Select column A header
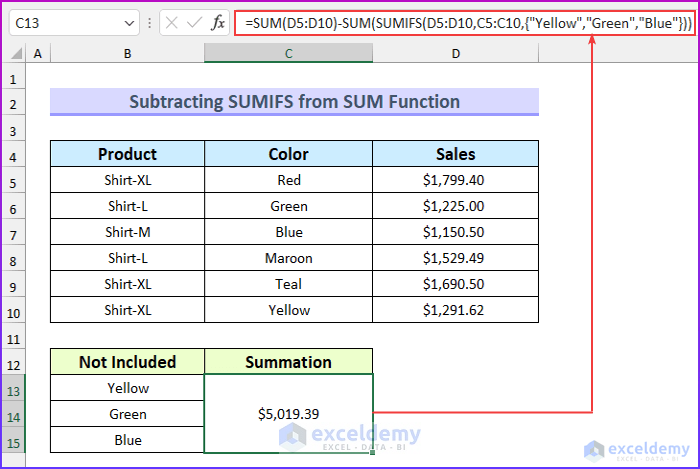 [x=38, y=53]
